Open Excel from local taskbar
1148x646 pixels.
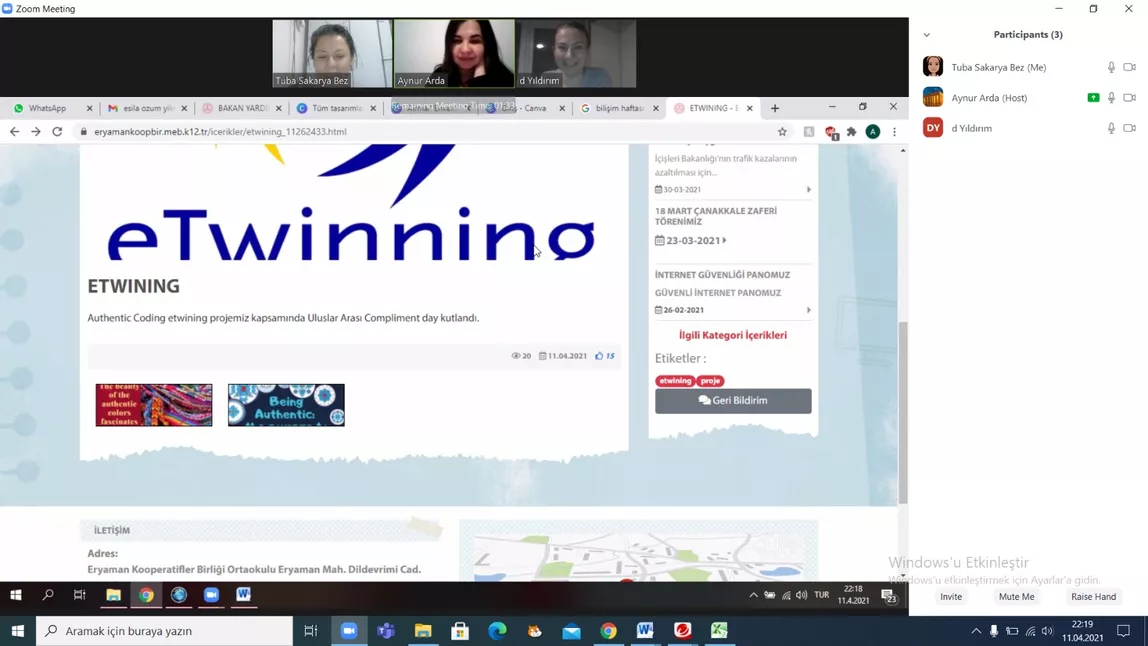coord(720,631)
